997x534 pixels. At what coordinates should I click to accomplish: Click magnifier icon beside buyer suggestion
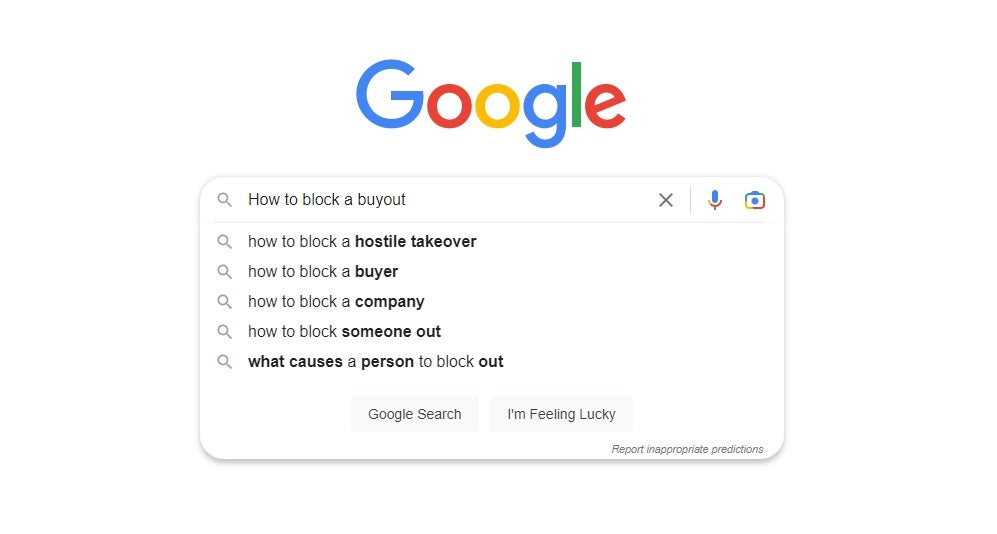coord(225,271)
